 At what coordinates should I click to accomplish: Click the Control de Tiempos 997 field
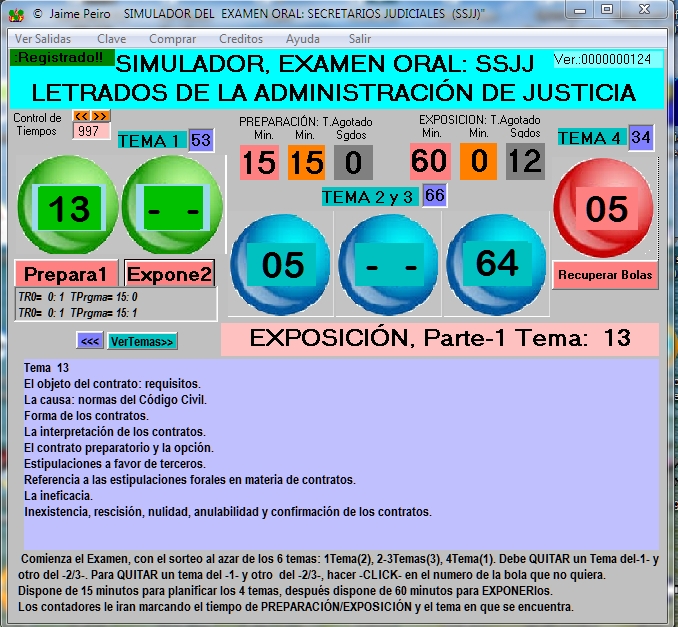tap(90, 131)
